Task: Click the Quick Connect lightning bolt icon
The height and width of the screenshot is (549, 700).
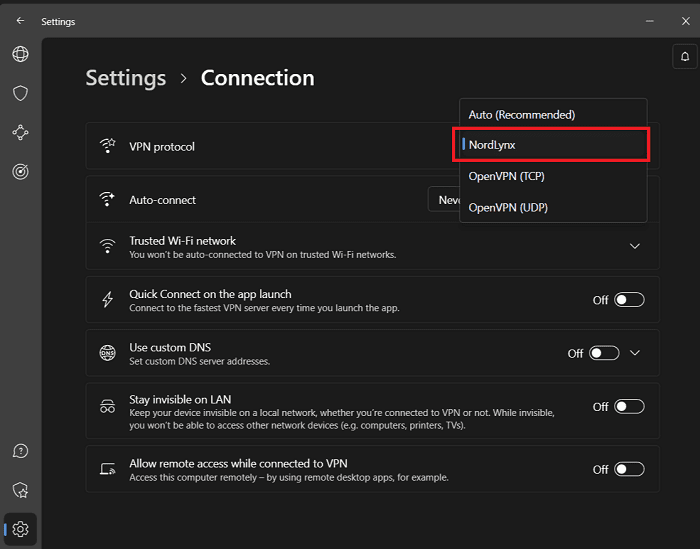Action: coord(107,299)
